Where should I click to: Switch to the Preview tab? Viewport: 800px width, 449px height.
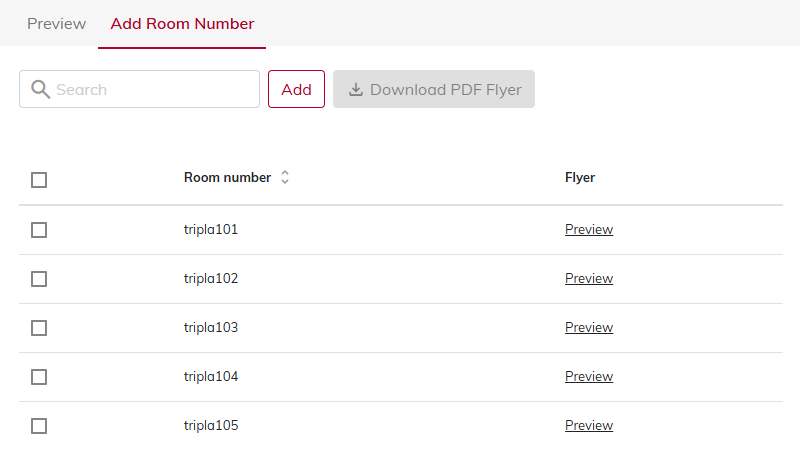pos(56,24)
